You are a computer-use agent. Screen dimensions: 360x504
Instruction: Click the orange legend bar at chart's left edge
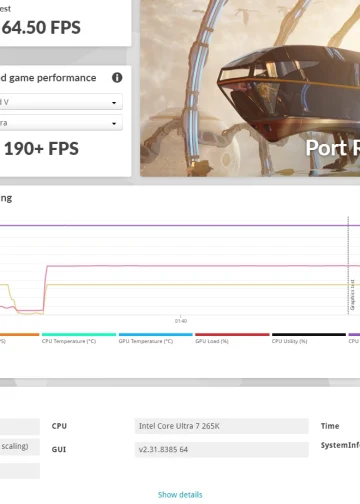(x=19, y=334)
